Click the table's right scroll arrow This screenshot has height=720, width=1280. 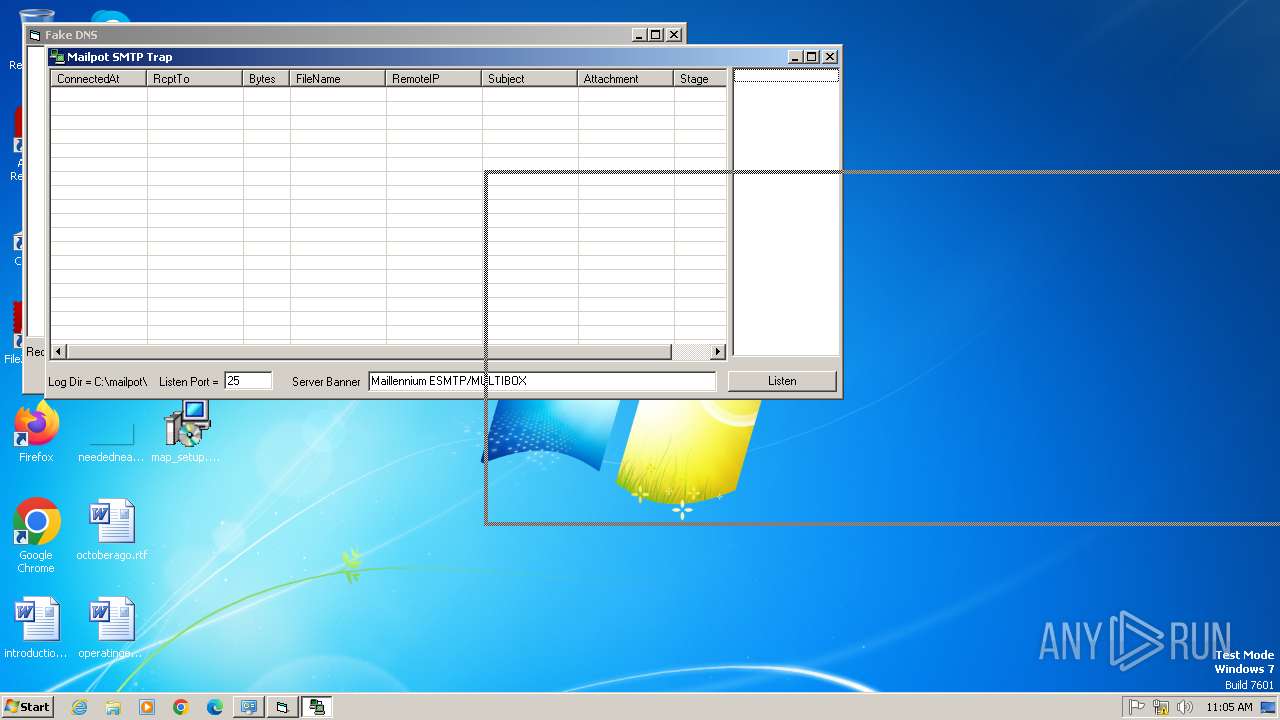click(717, 352)
